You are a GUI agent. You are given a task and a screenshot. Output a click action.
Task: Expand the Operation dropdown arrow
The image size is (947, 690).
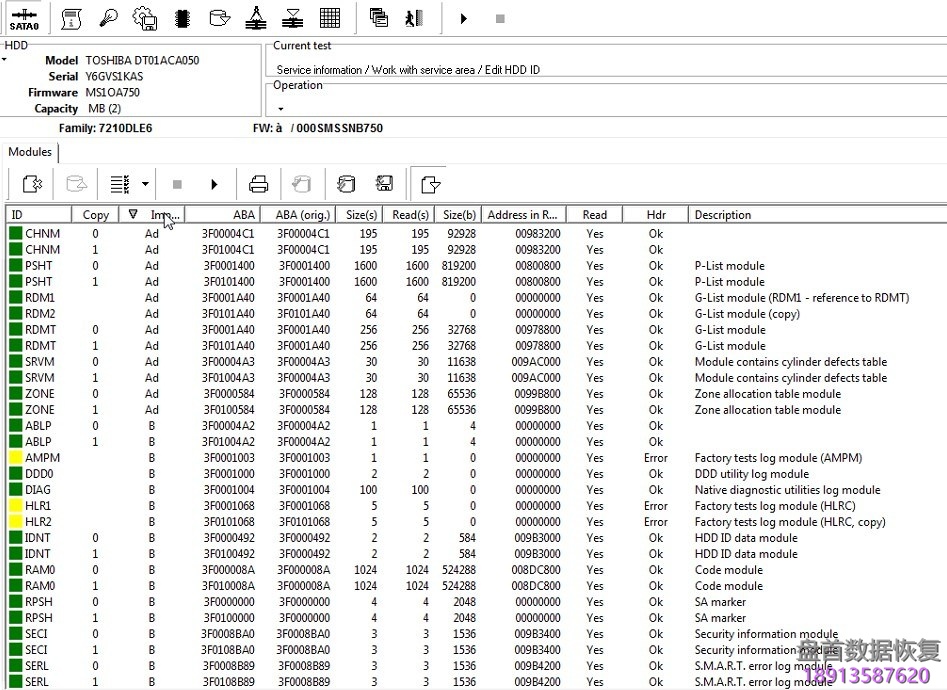tap(280, 108)
